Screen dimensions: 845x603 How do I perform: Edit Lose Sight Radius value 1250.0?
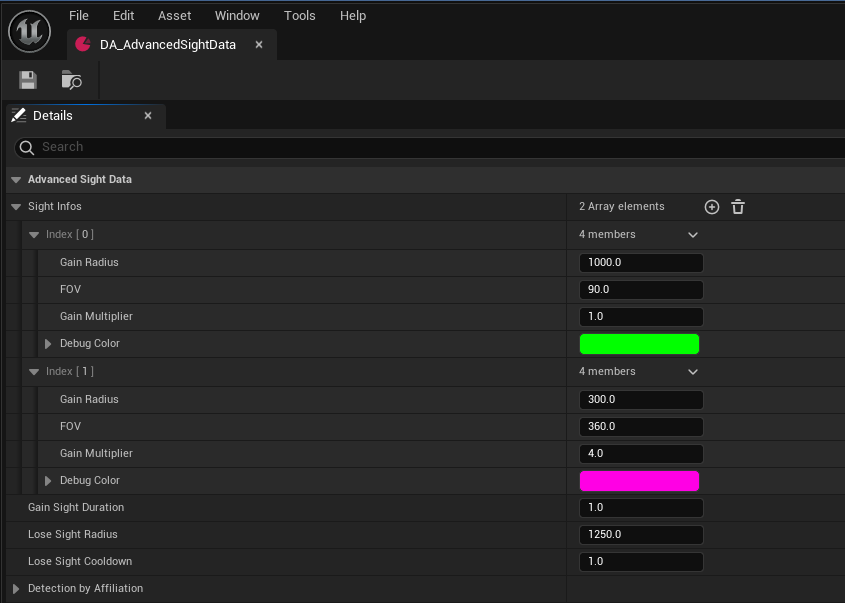(x=641, y=534)
